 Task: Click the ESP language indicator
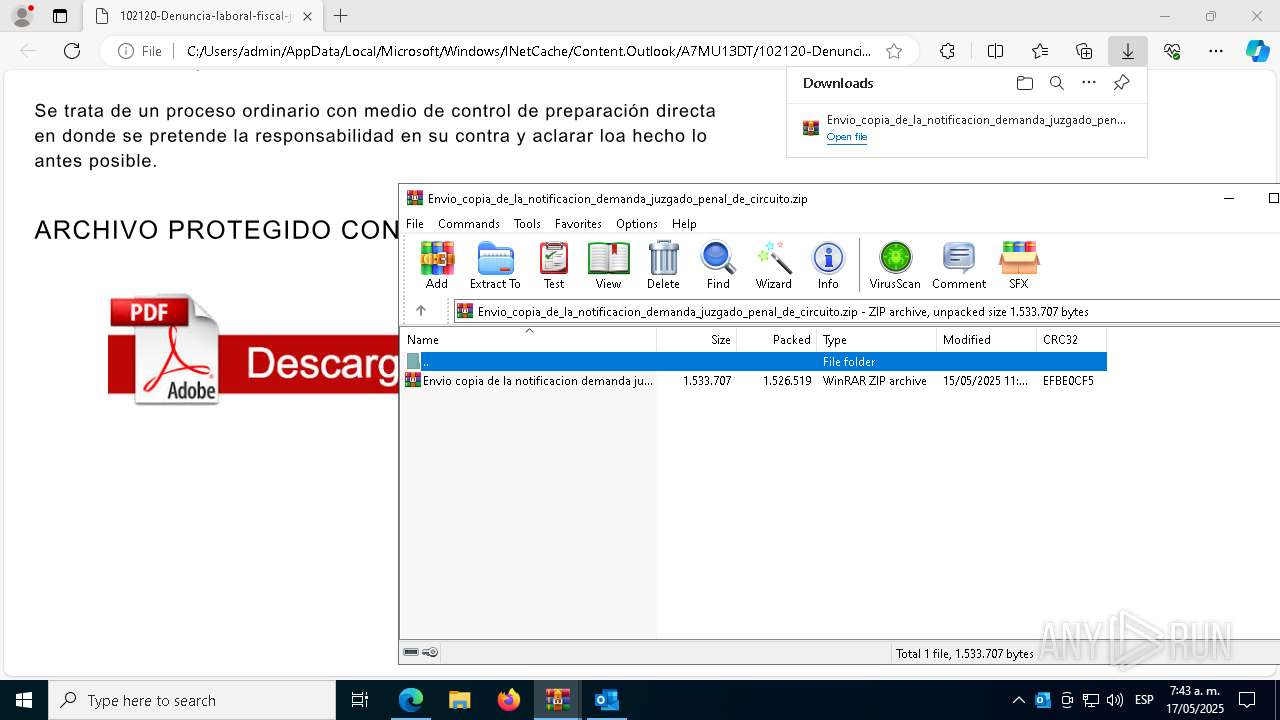click(x=1144, y=700)
